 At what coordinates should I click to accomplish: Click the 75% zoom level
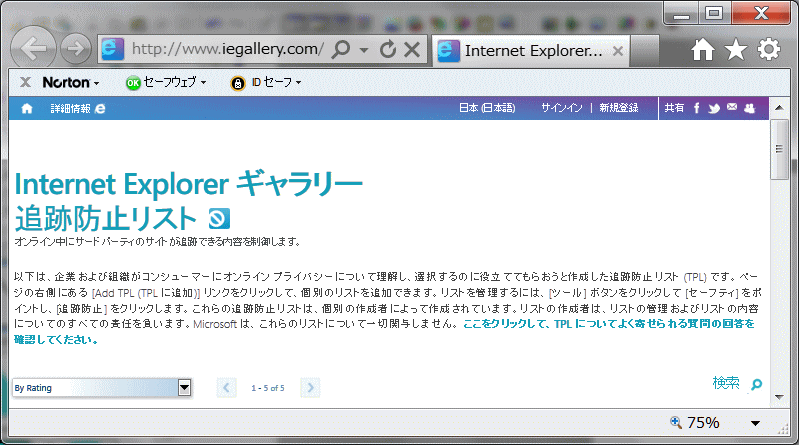(703, 423)
